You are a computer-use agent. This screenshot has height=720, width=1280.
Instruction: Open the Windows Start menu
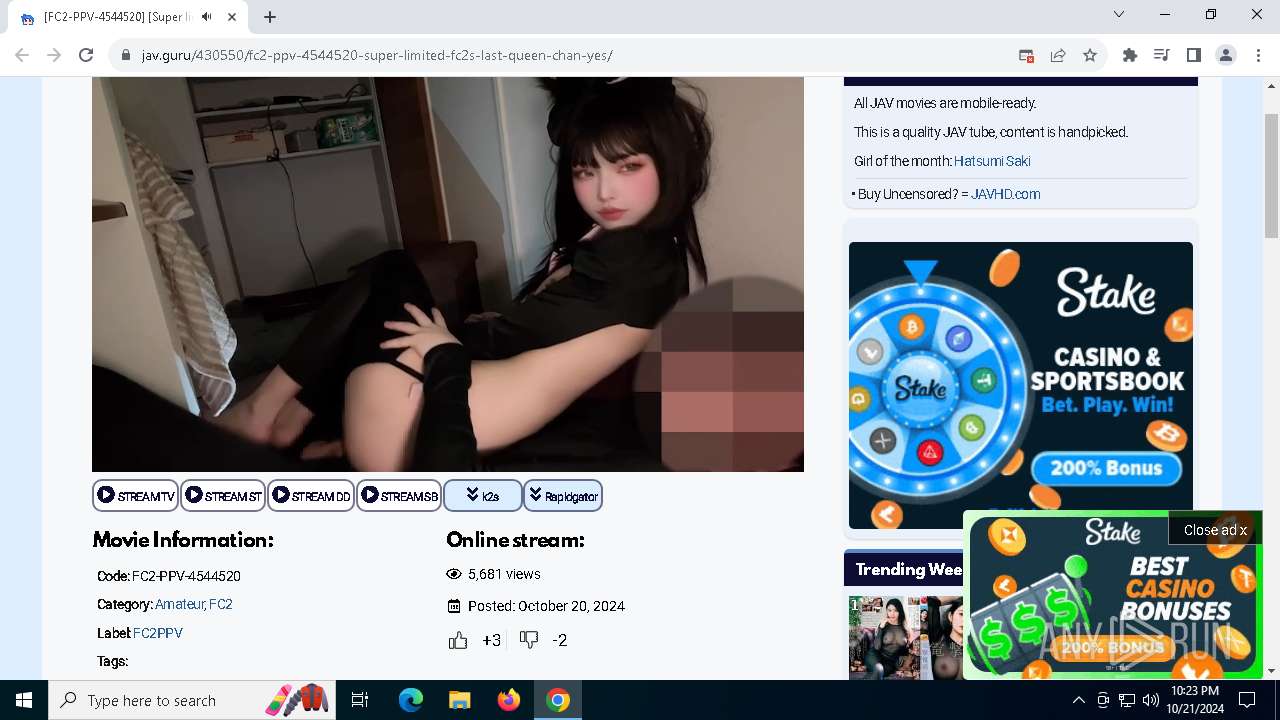24,700
